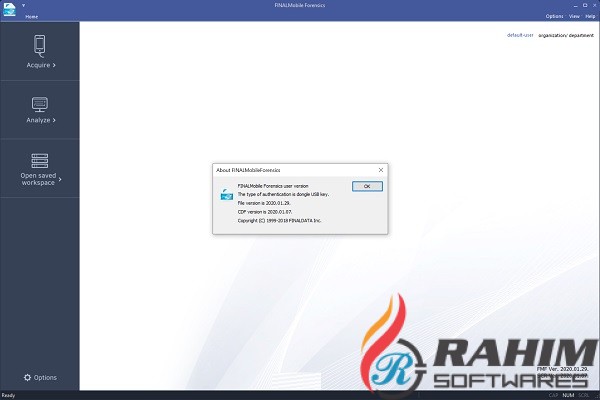Click the NUM indicator in status bar

[x=568, y=395]
